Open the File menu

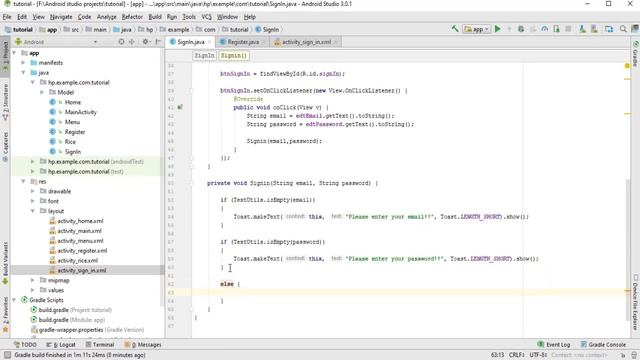[x=7, y=17]
